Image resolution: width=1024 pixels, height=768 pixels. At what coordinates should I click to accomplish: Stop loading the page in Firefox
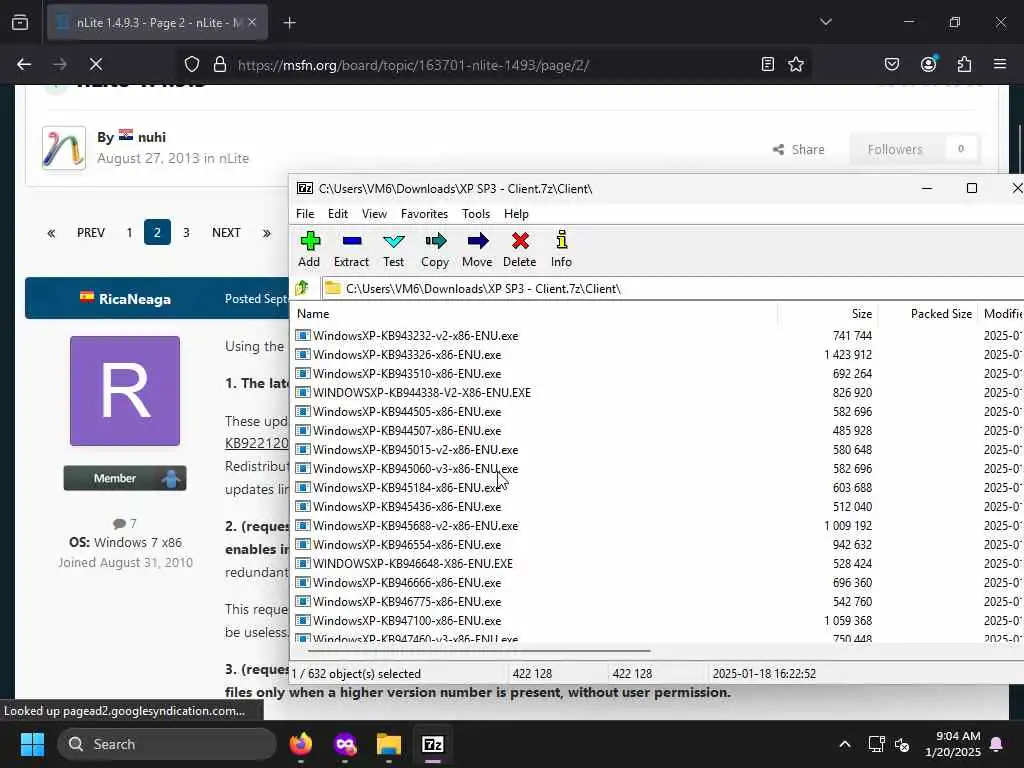95,64
